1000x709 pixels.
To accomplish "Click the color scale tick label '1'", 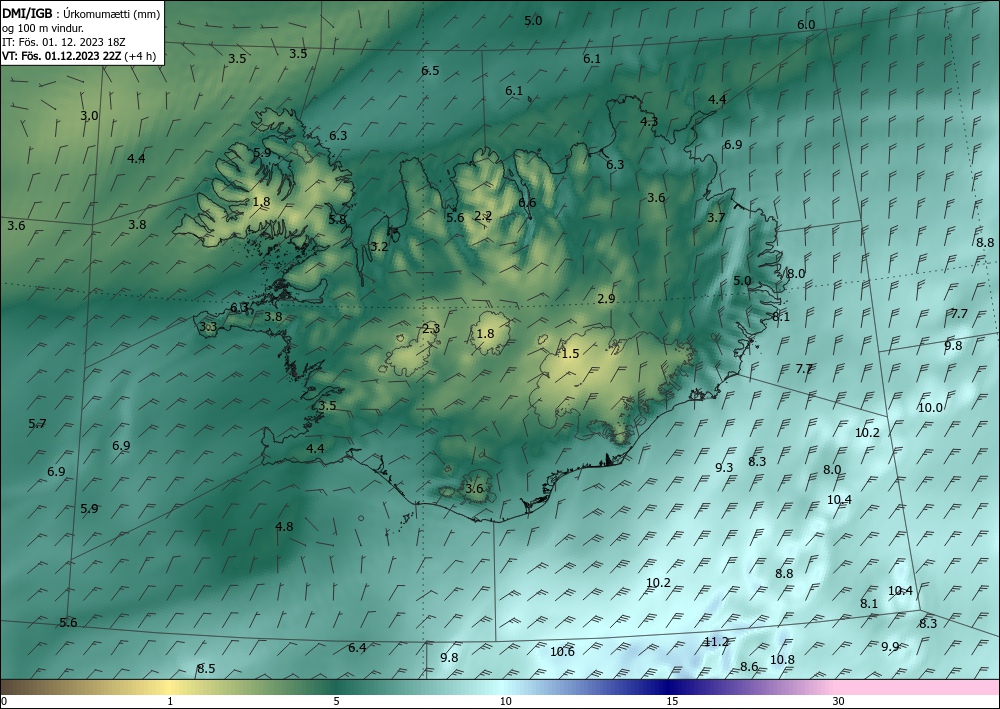I will (x=170, y=702).
